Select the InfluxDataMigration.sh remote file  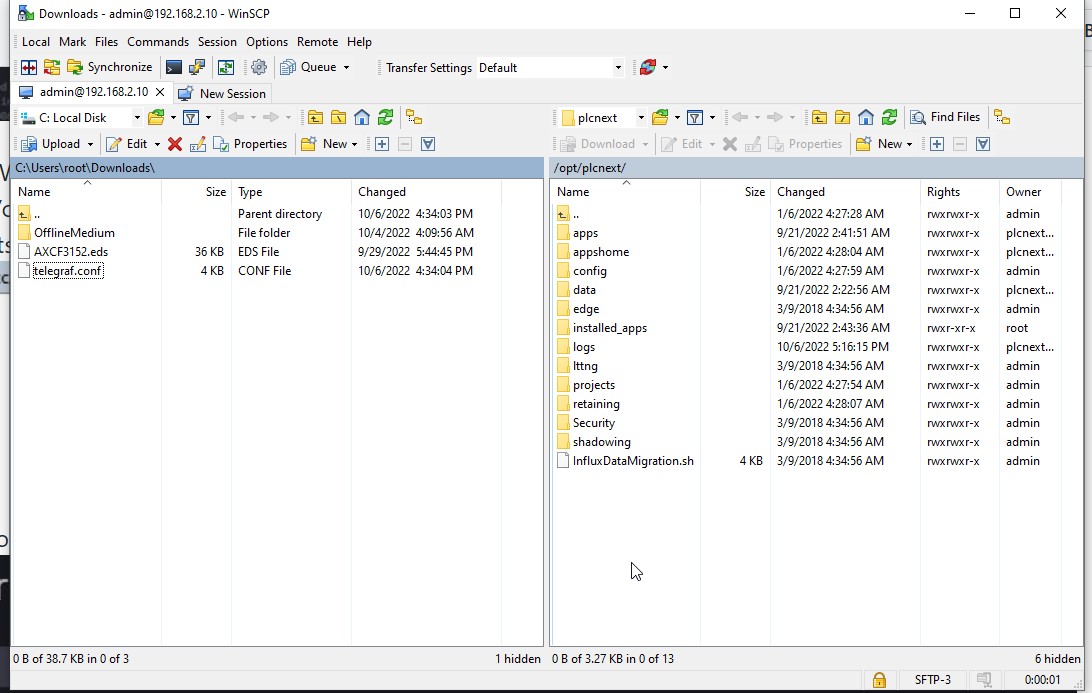click(x=633, y=461)
